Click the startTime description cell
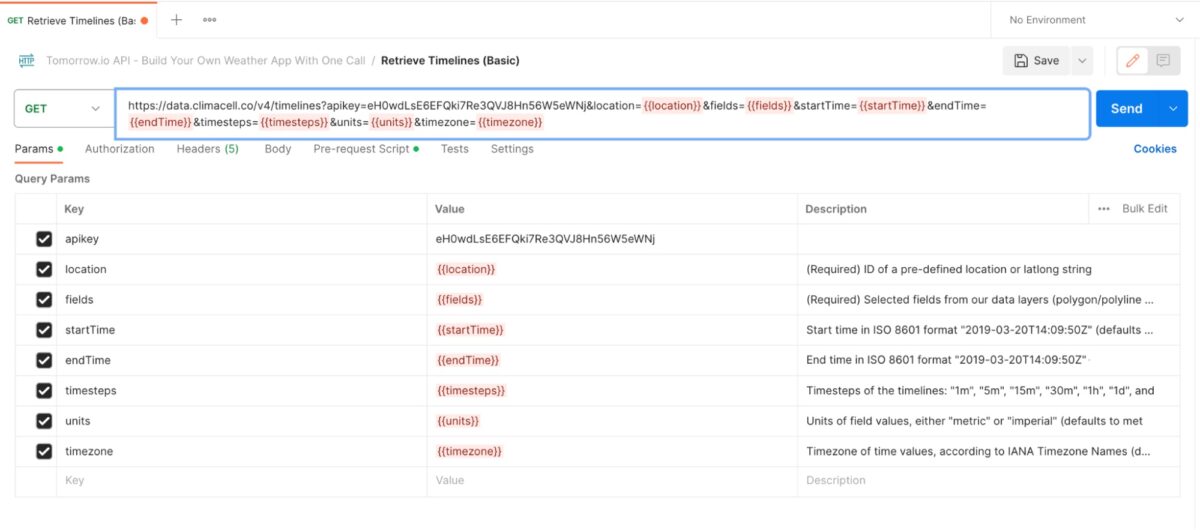1200x530 pixels. click(x=987, y=330)
